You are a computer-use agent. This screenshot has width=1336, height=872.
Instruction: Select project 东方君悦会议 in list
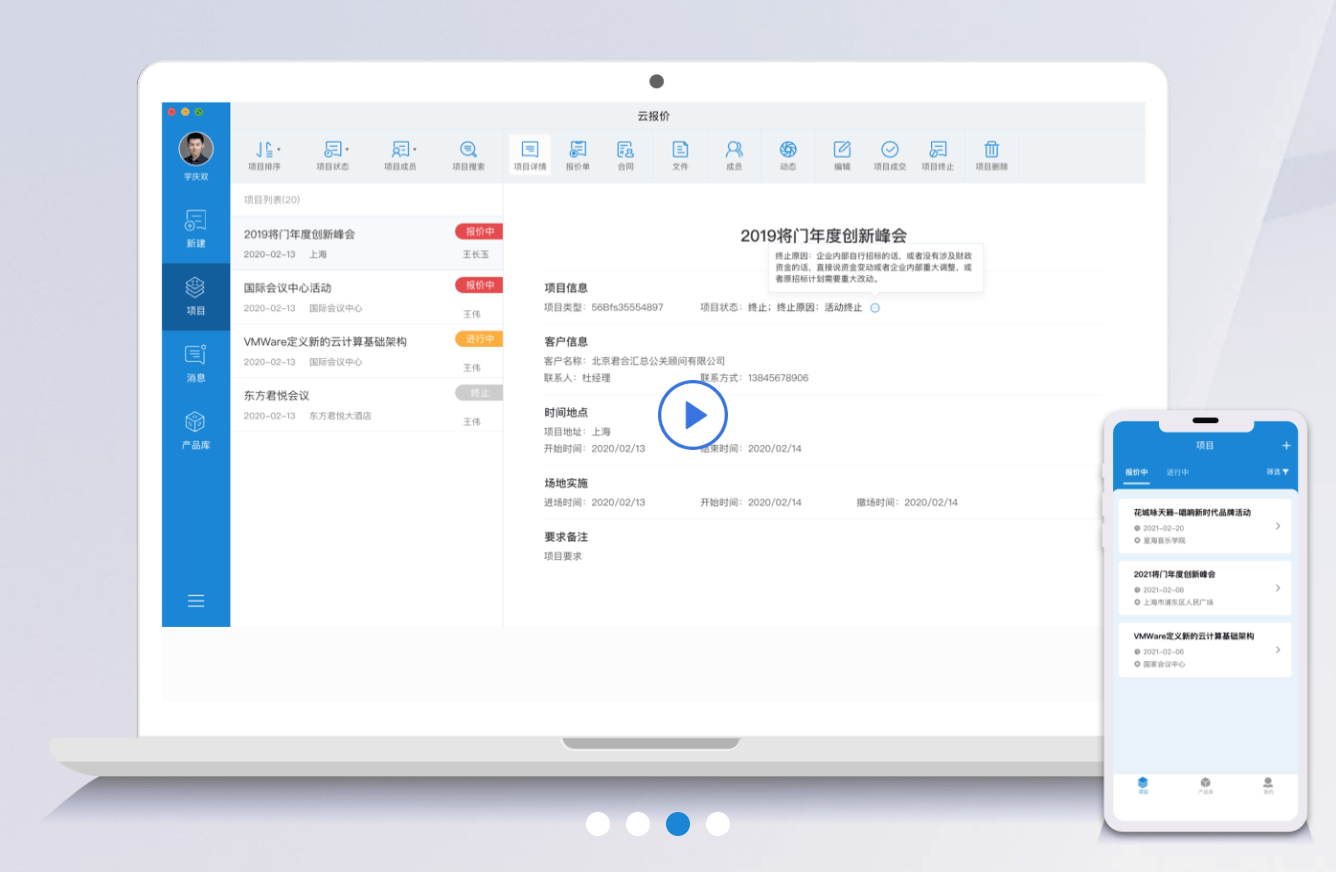click(x=366, y=405)
